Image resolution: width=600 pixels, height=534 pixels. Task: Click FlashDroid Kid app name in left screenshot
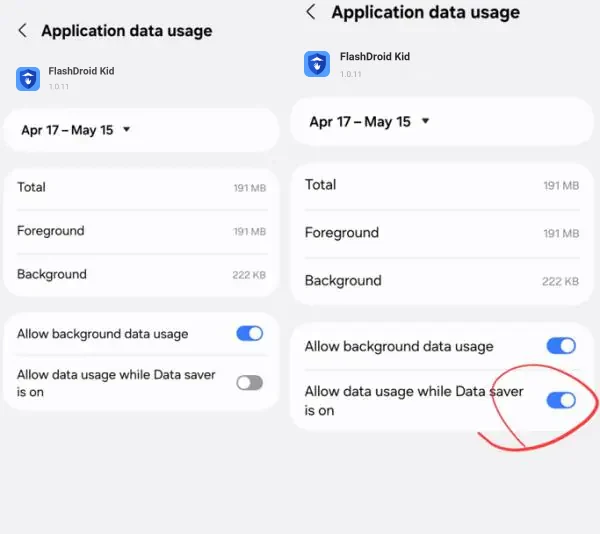point(81,71)
